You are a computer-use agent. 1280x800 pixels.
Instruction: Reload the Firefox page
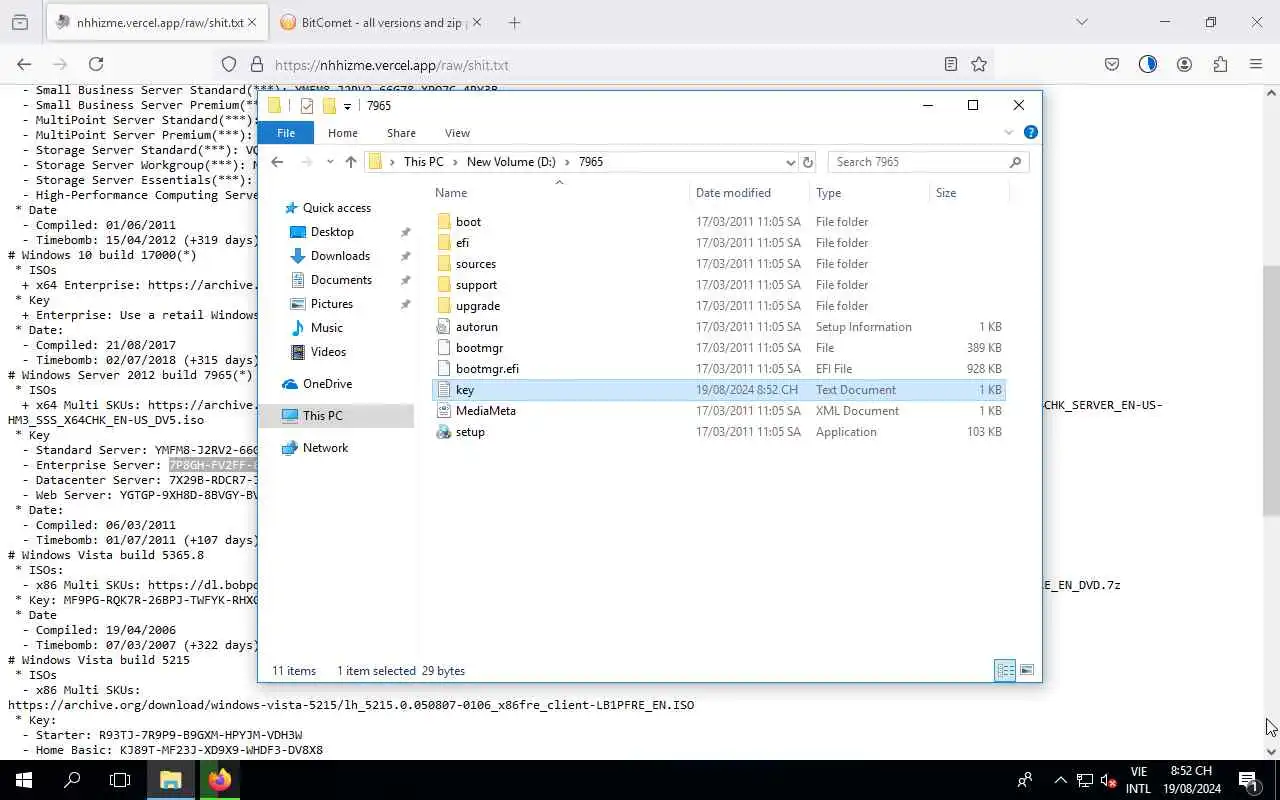(x=96, y=64)
